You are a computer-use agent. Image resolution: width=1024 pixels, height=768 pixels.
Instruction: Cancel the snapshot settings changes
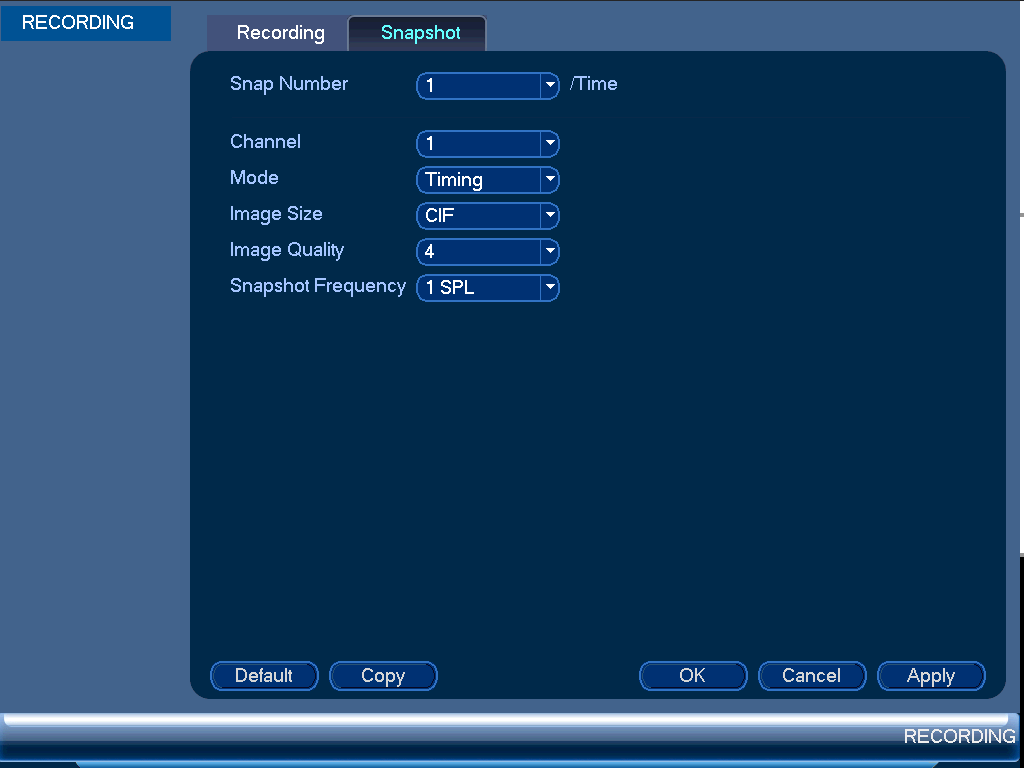[812, 675]
